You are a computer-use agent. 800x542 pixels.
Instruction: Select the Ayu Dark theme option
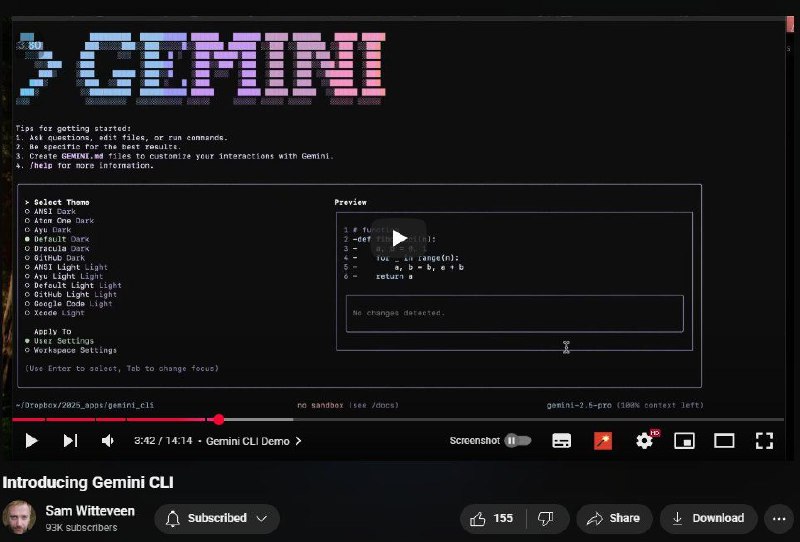click(48, 230)
